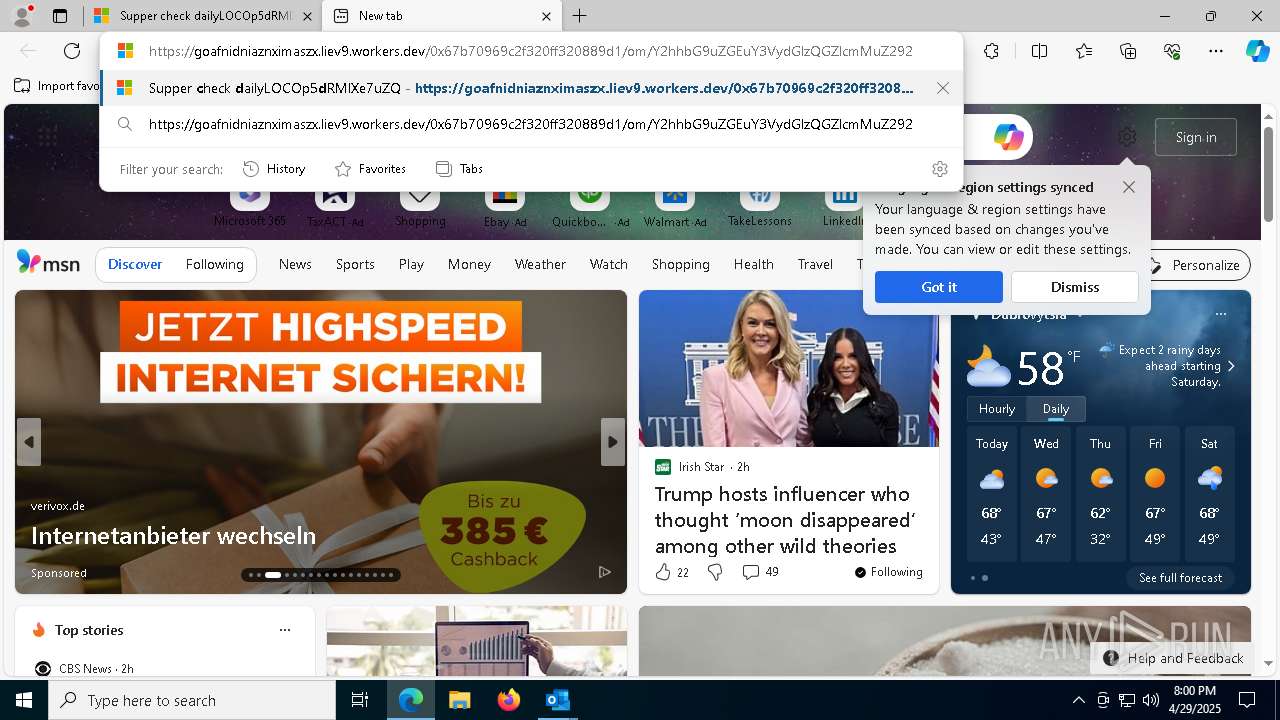Open the tab actions menu icon
1280x720 pixels.
60,16
